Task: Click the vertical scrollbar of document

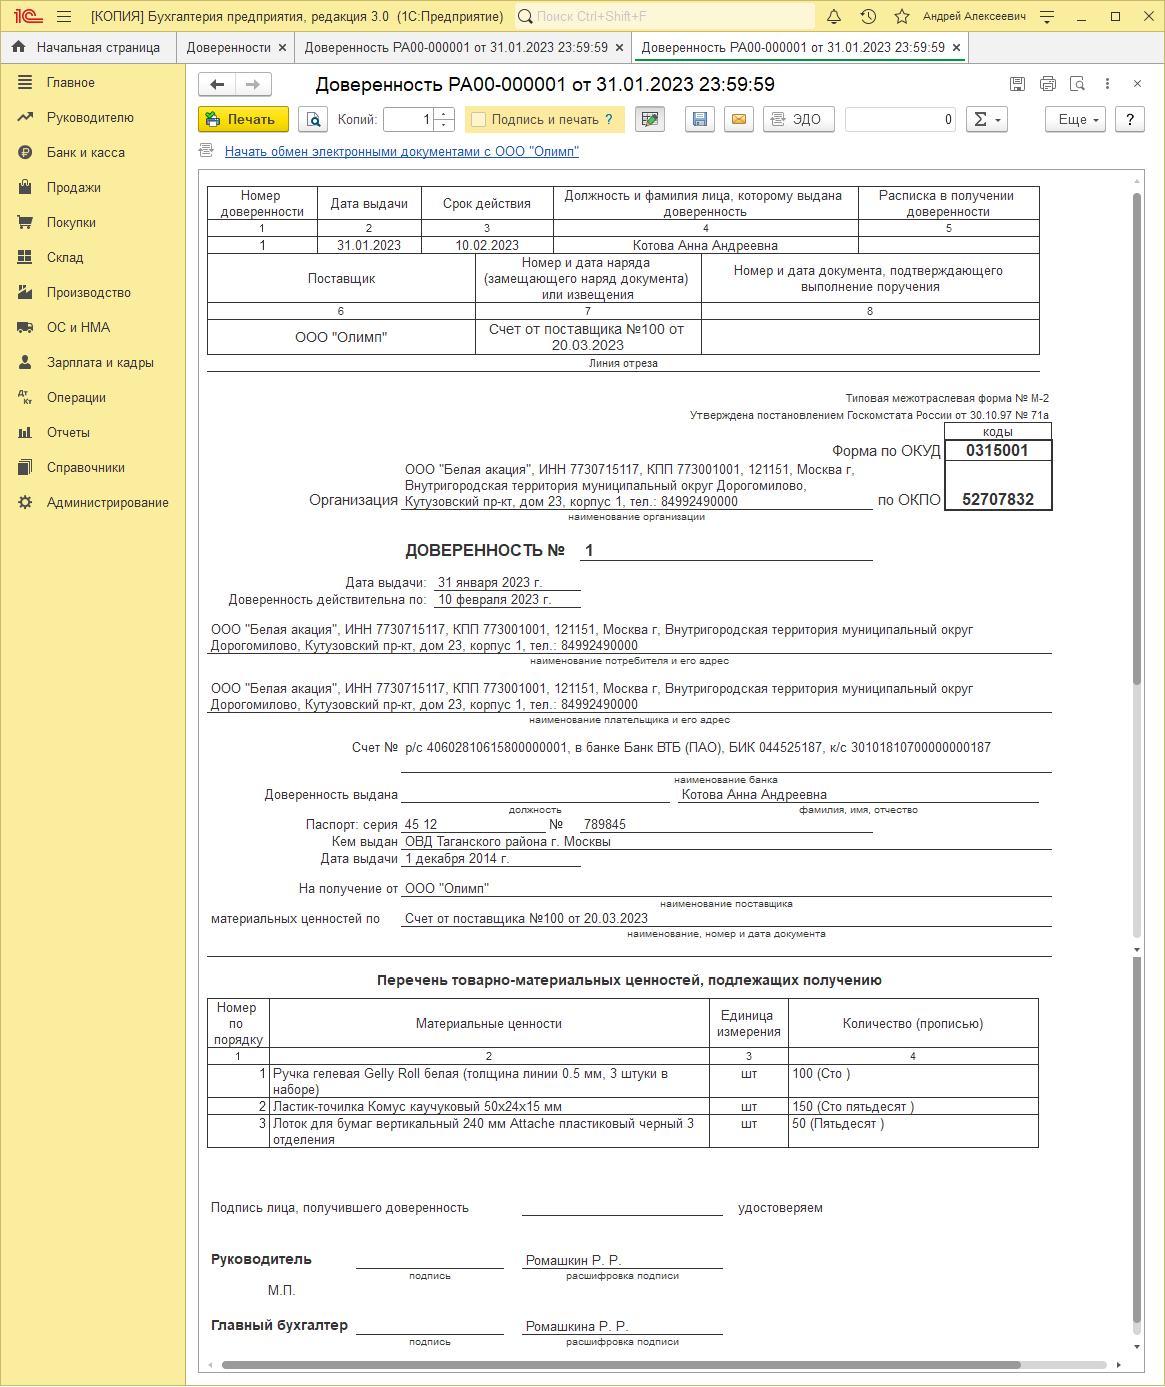Action: 1137,440
